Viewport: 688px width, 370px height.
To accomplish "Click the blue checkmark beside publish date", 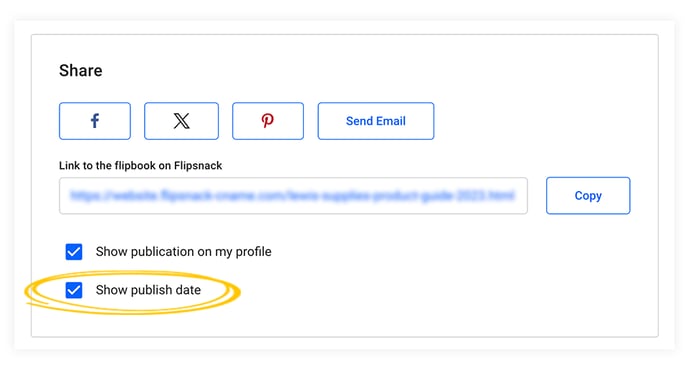I will [x=74, y=290].
